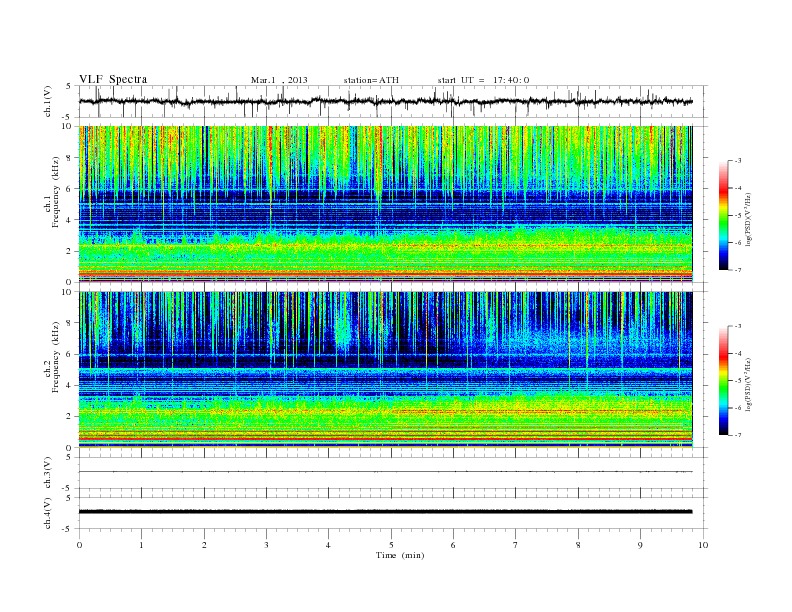Click the 'start UT = 17:40:0' label
Screen dimensions: 792x612
pyautogui.click(x=483, y=80)
